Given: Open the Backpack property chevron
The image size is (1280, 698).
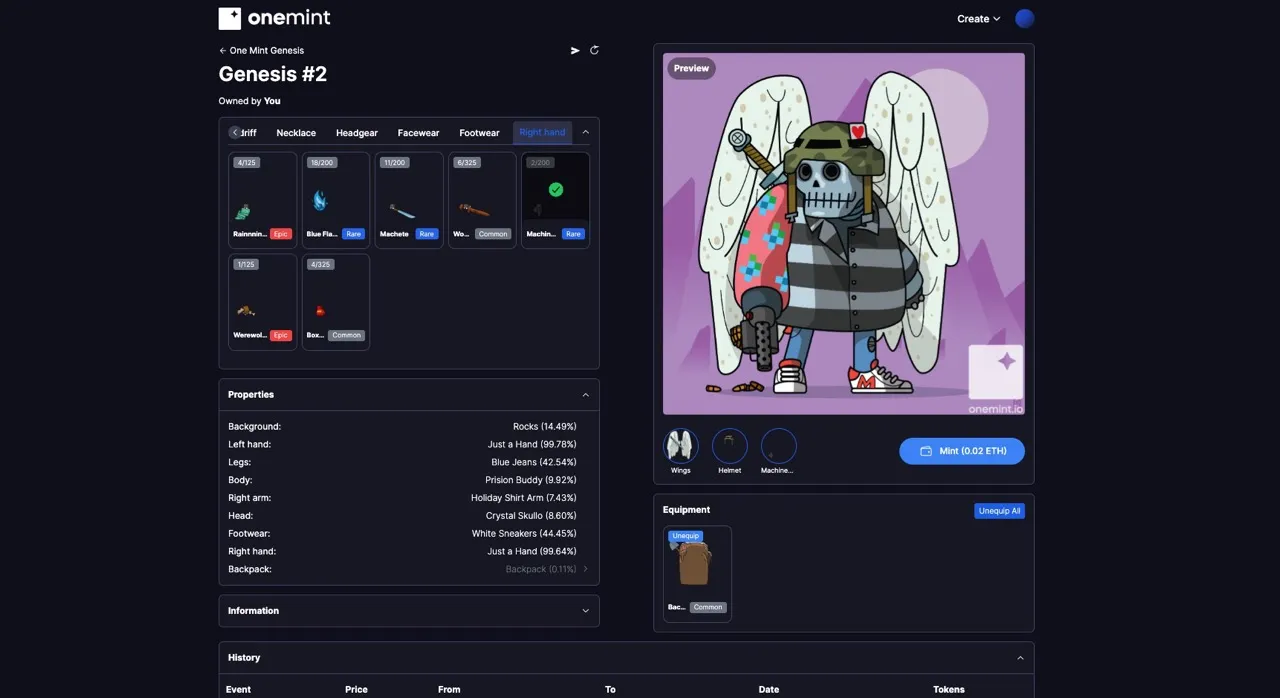Looking at the screenshot, I should pos(586,569).
